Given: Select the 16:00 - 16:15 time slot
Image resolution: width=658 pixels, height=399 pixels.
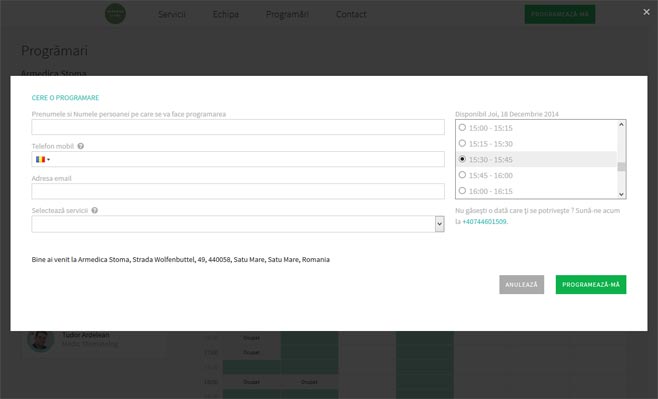Looking at the screenshot, I should [x=462, y=190].
